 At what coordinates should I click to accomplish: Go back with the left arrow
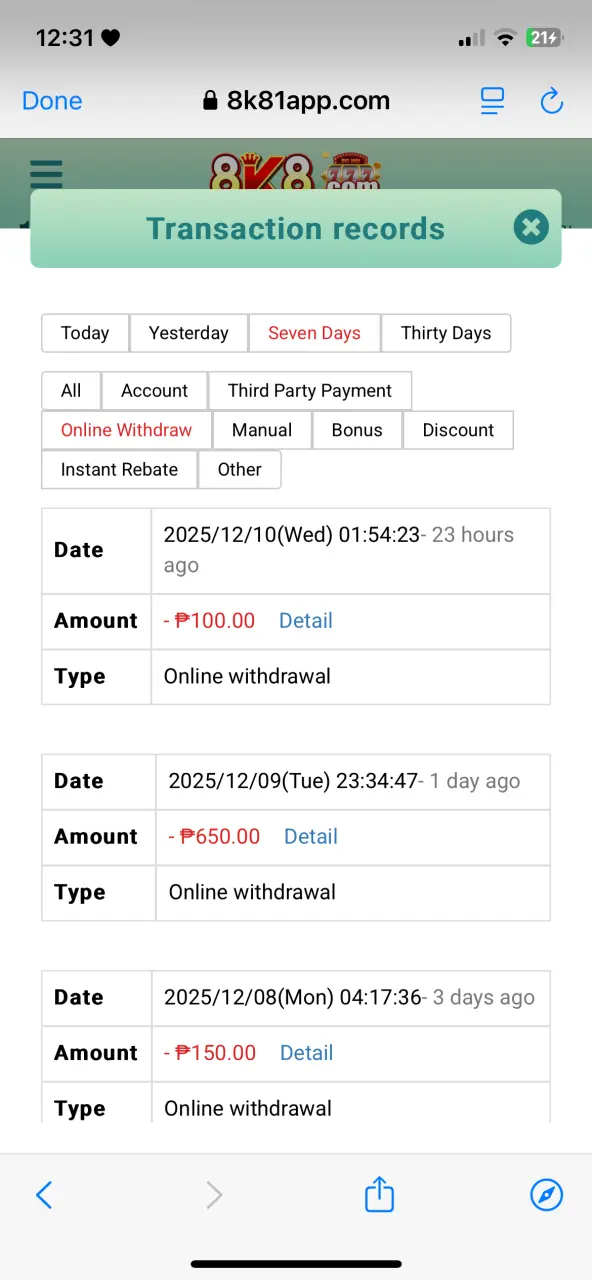44,1194
